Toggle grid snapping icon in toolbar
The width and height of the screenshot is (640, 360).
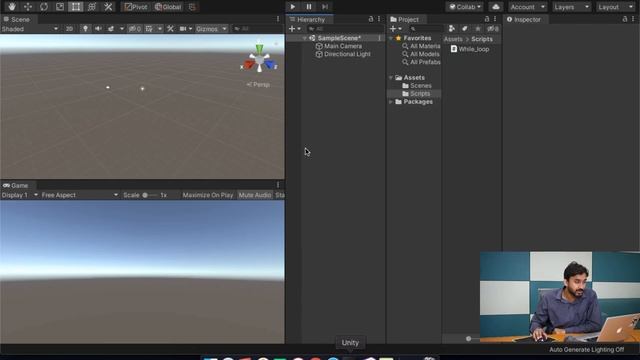pyautogui.click(x=192, y=7)
